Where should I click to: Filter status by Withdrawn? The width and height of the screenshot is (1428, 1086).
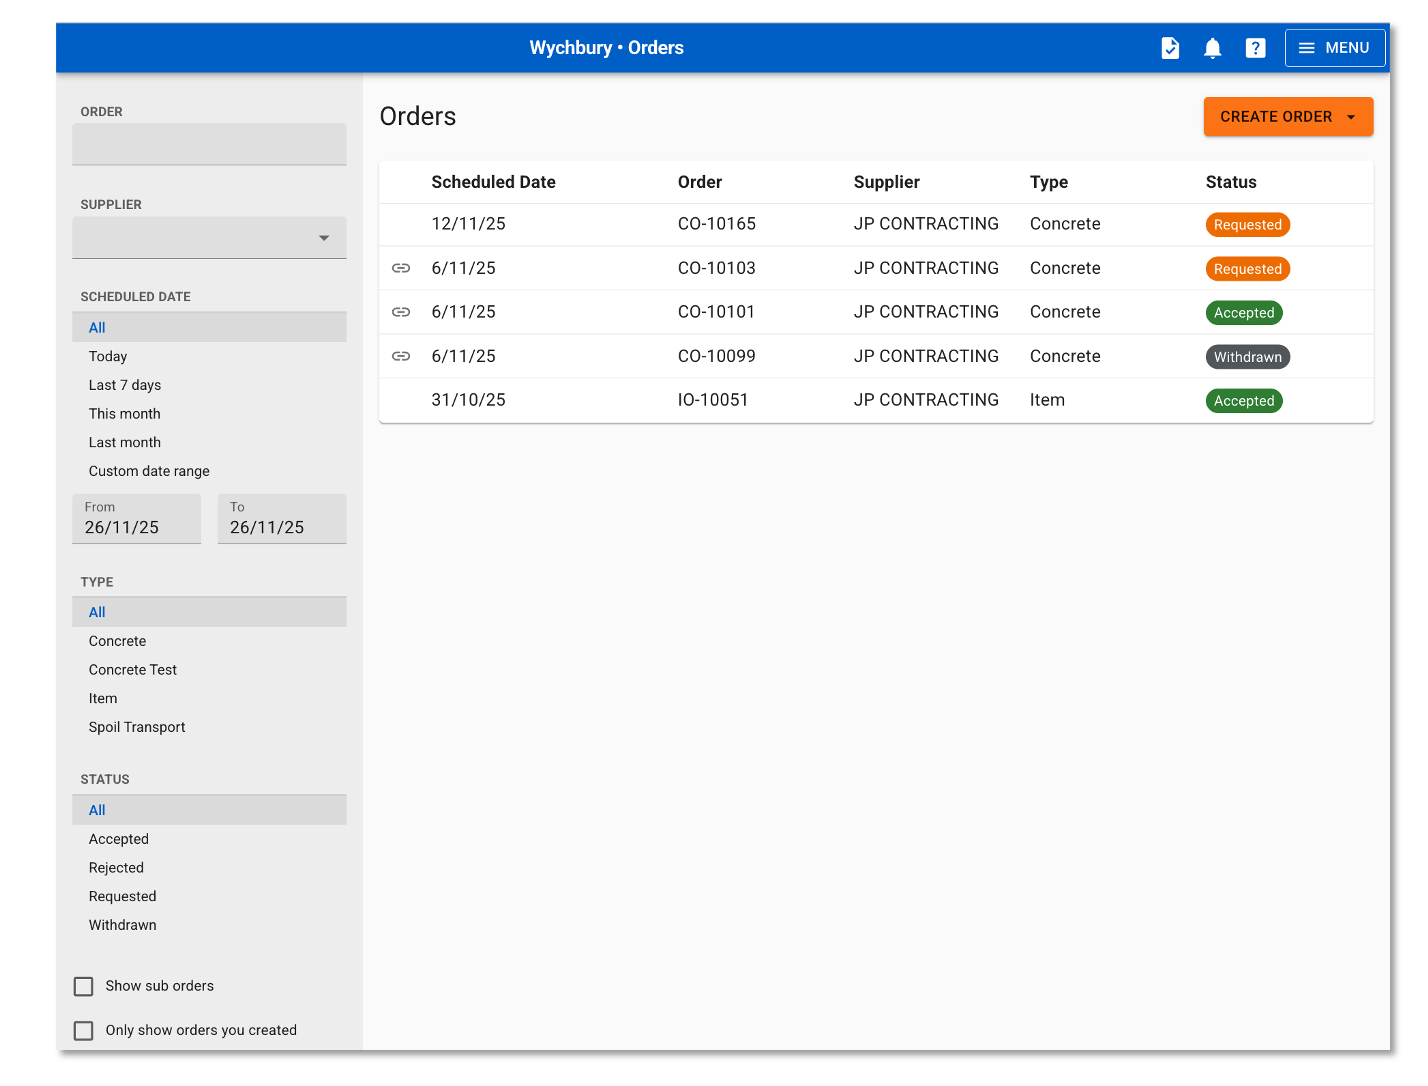point(123,925)
